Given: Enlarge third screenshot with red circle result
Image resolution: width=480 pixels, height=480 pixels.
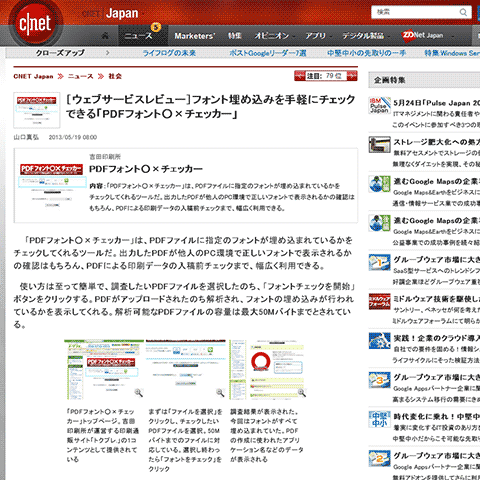Looking at the screenshot, I should pyautogui.click(x=267, y=370).
